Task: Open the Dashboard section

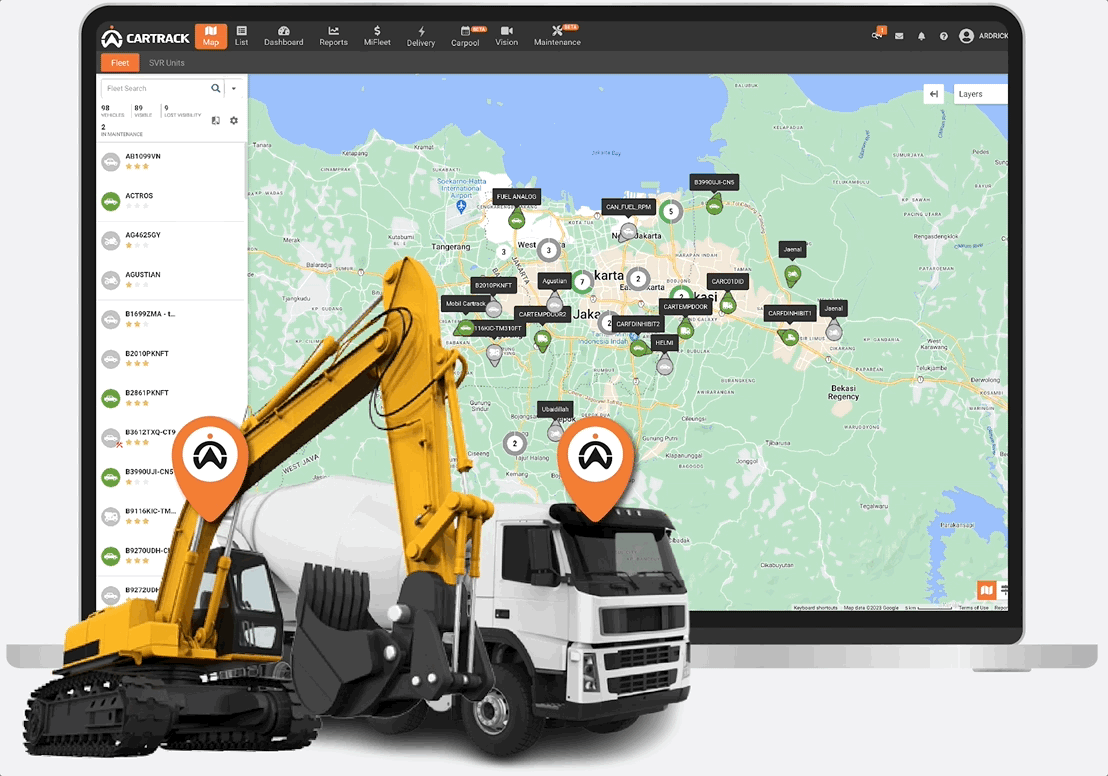Action: tap(283, 35)
